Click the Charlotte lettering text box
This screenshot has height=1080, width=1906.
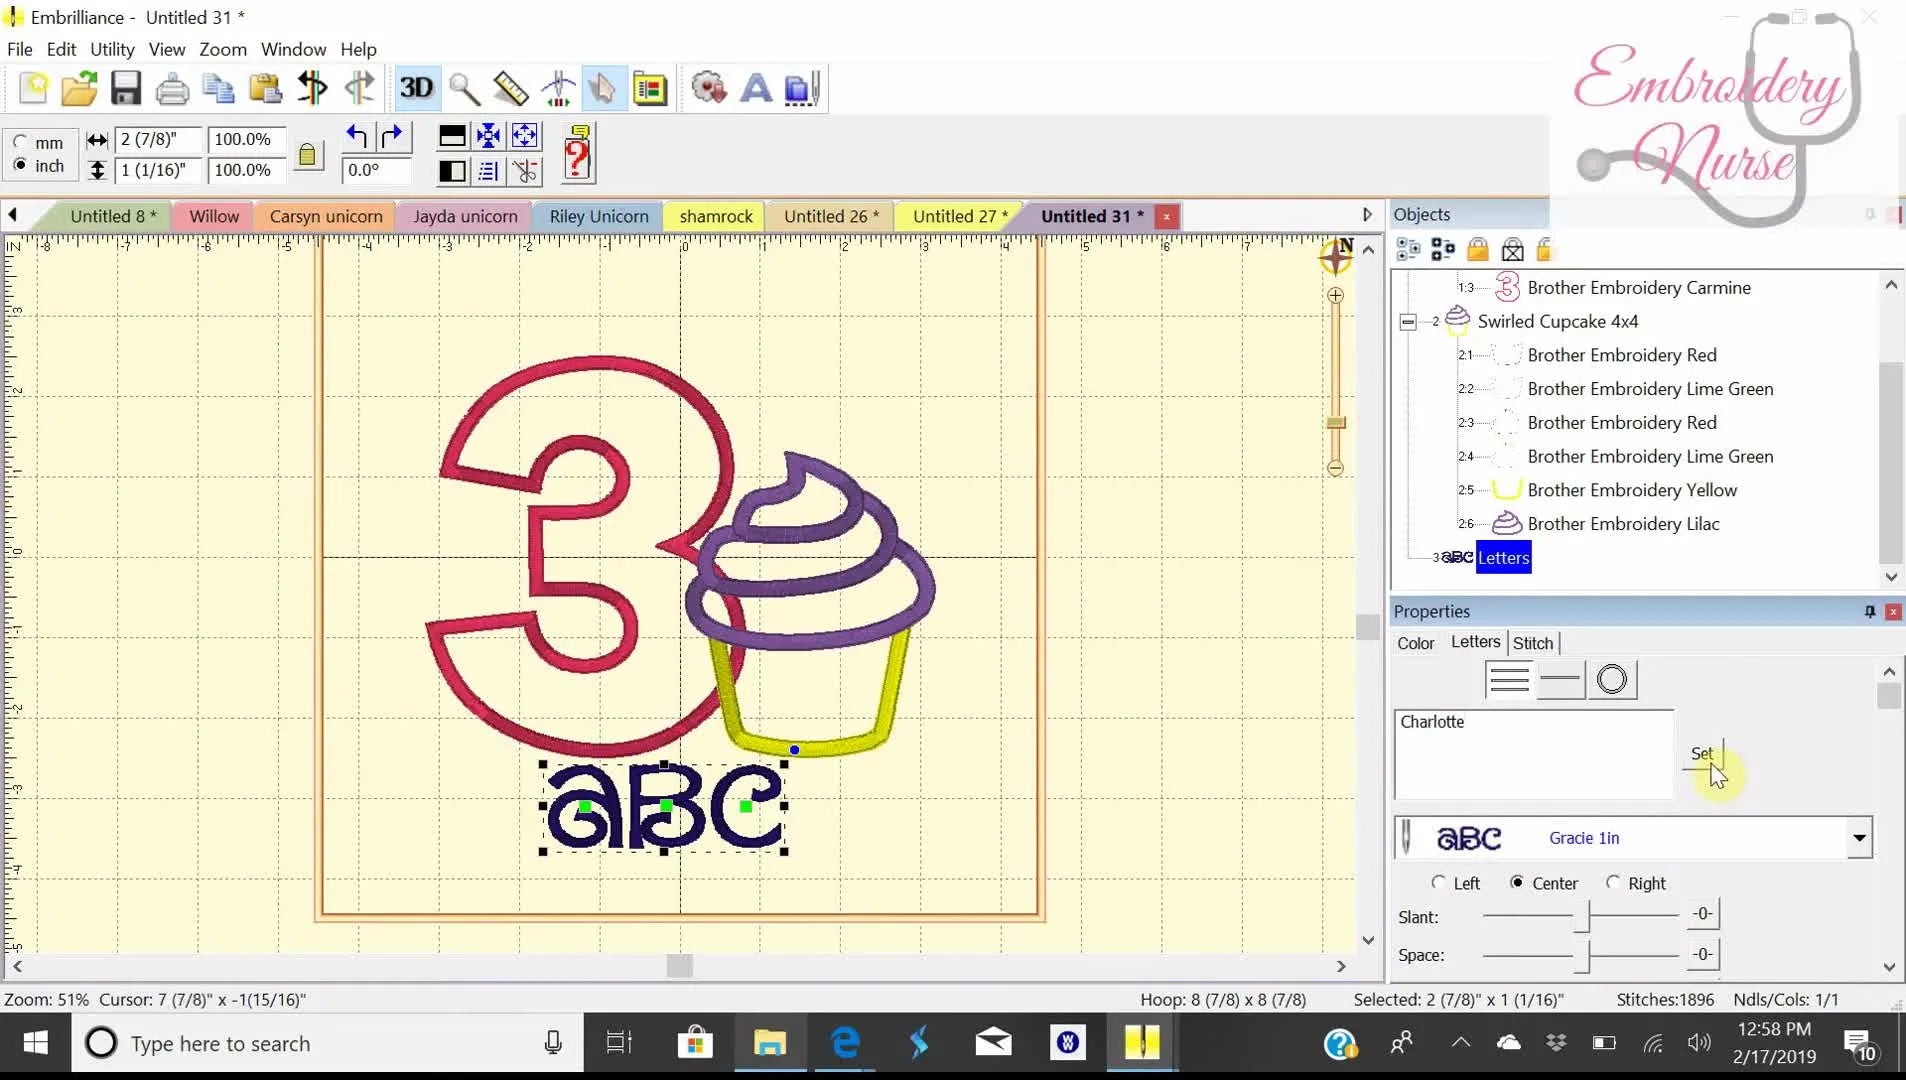click(1534, 755)
